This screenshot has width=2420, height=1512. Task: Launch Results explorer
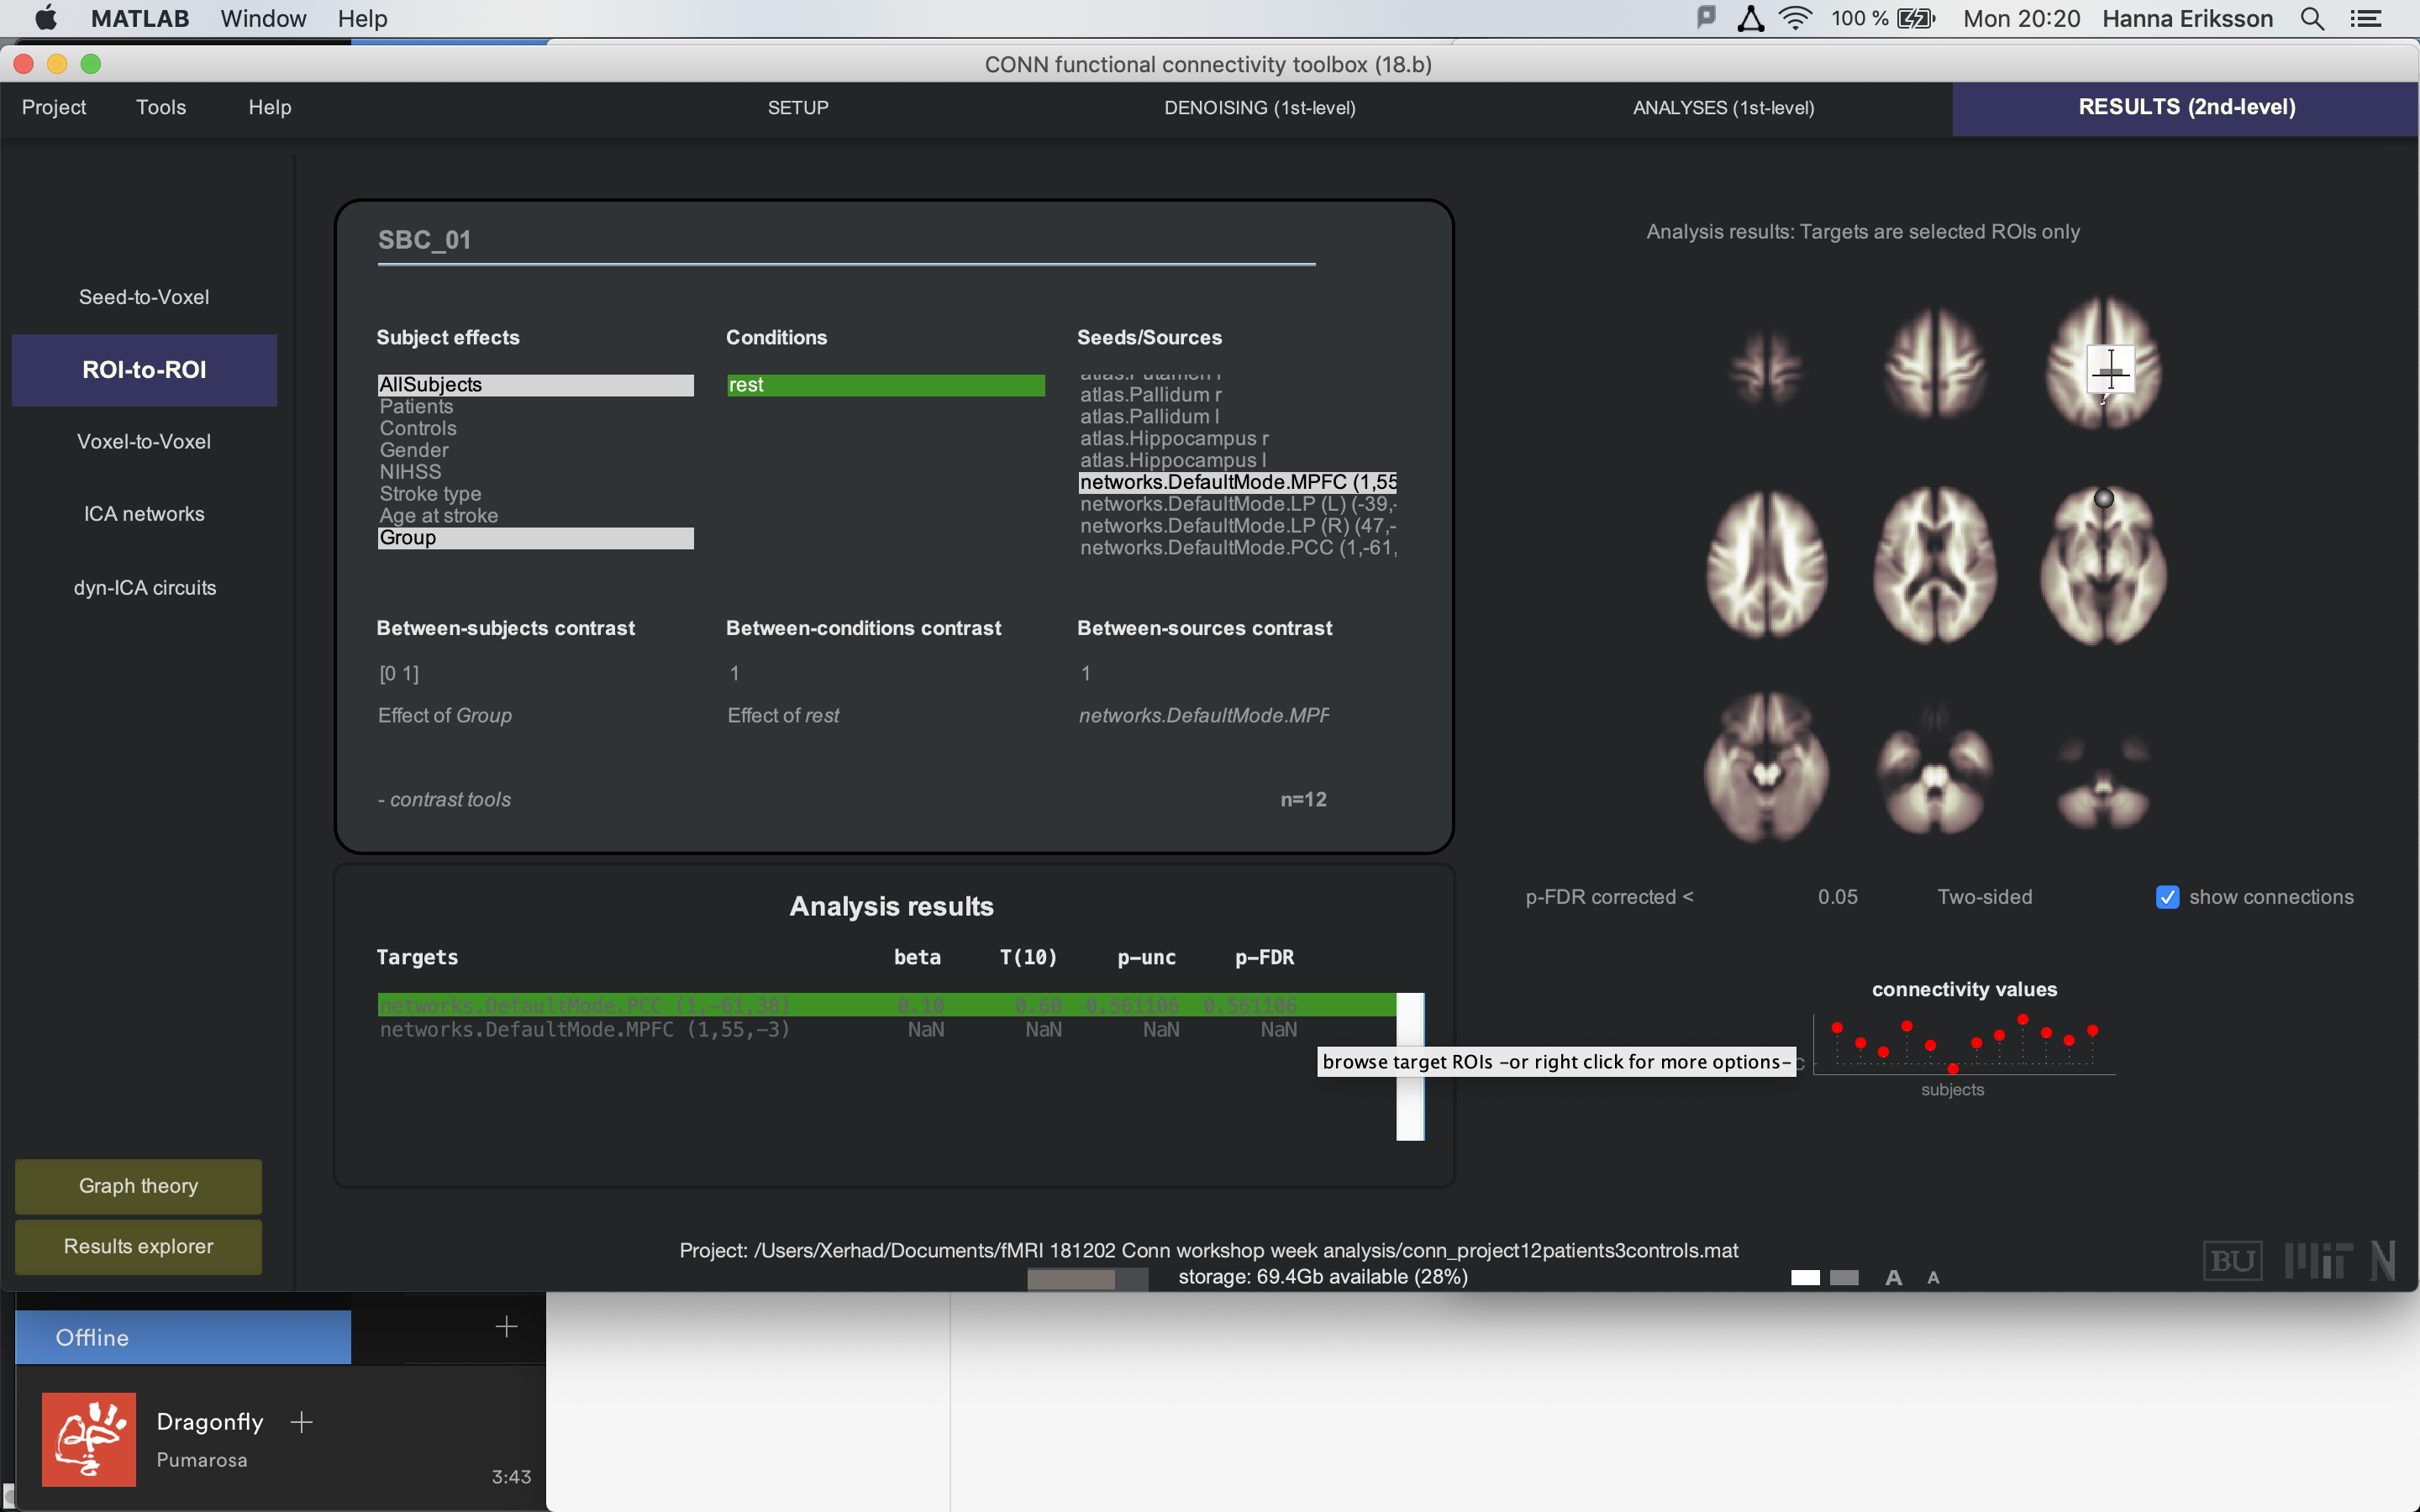[139, 1246]
